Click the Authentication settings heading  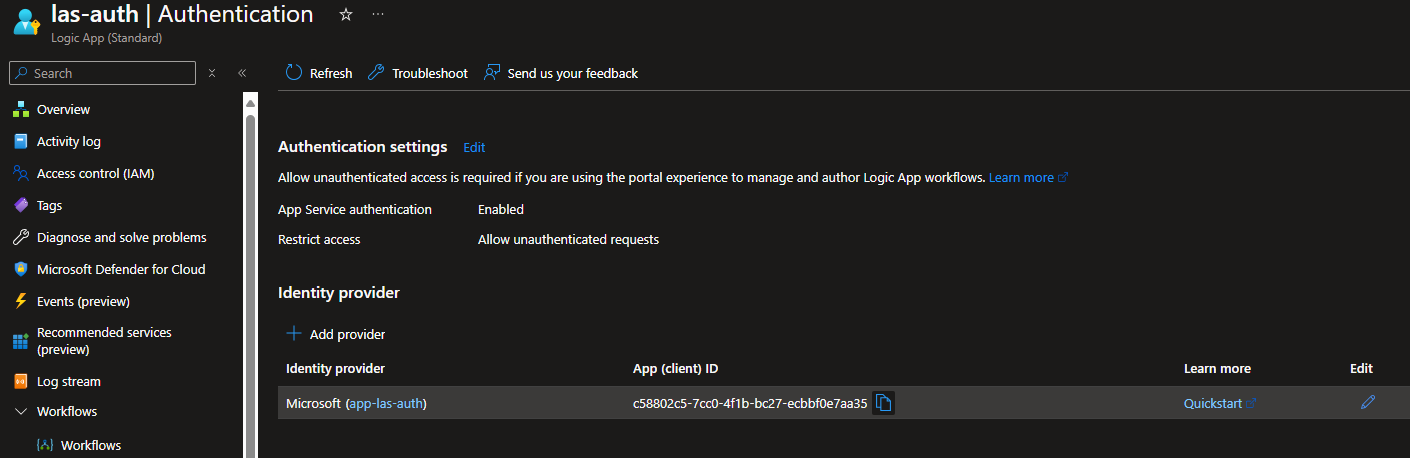coord(363,147)
